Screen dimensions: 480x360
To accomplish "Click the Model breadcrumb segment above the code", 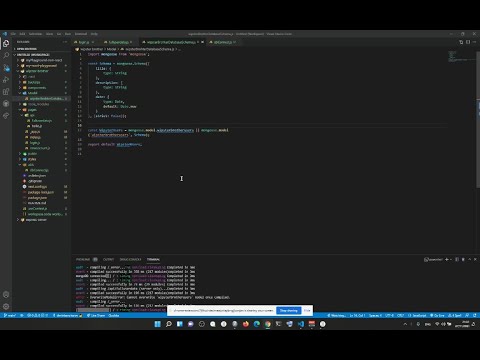I will [x=111, y=49].
